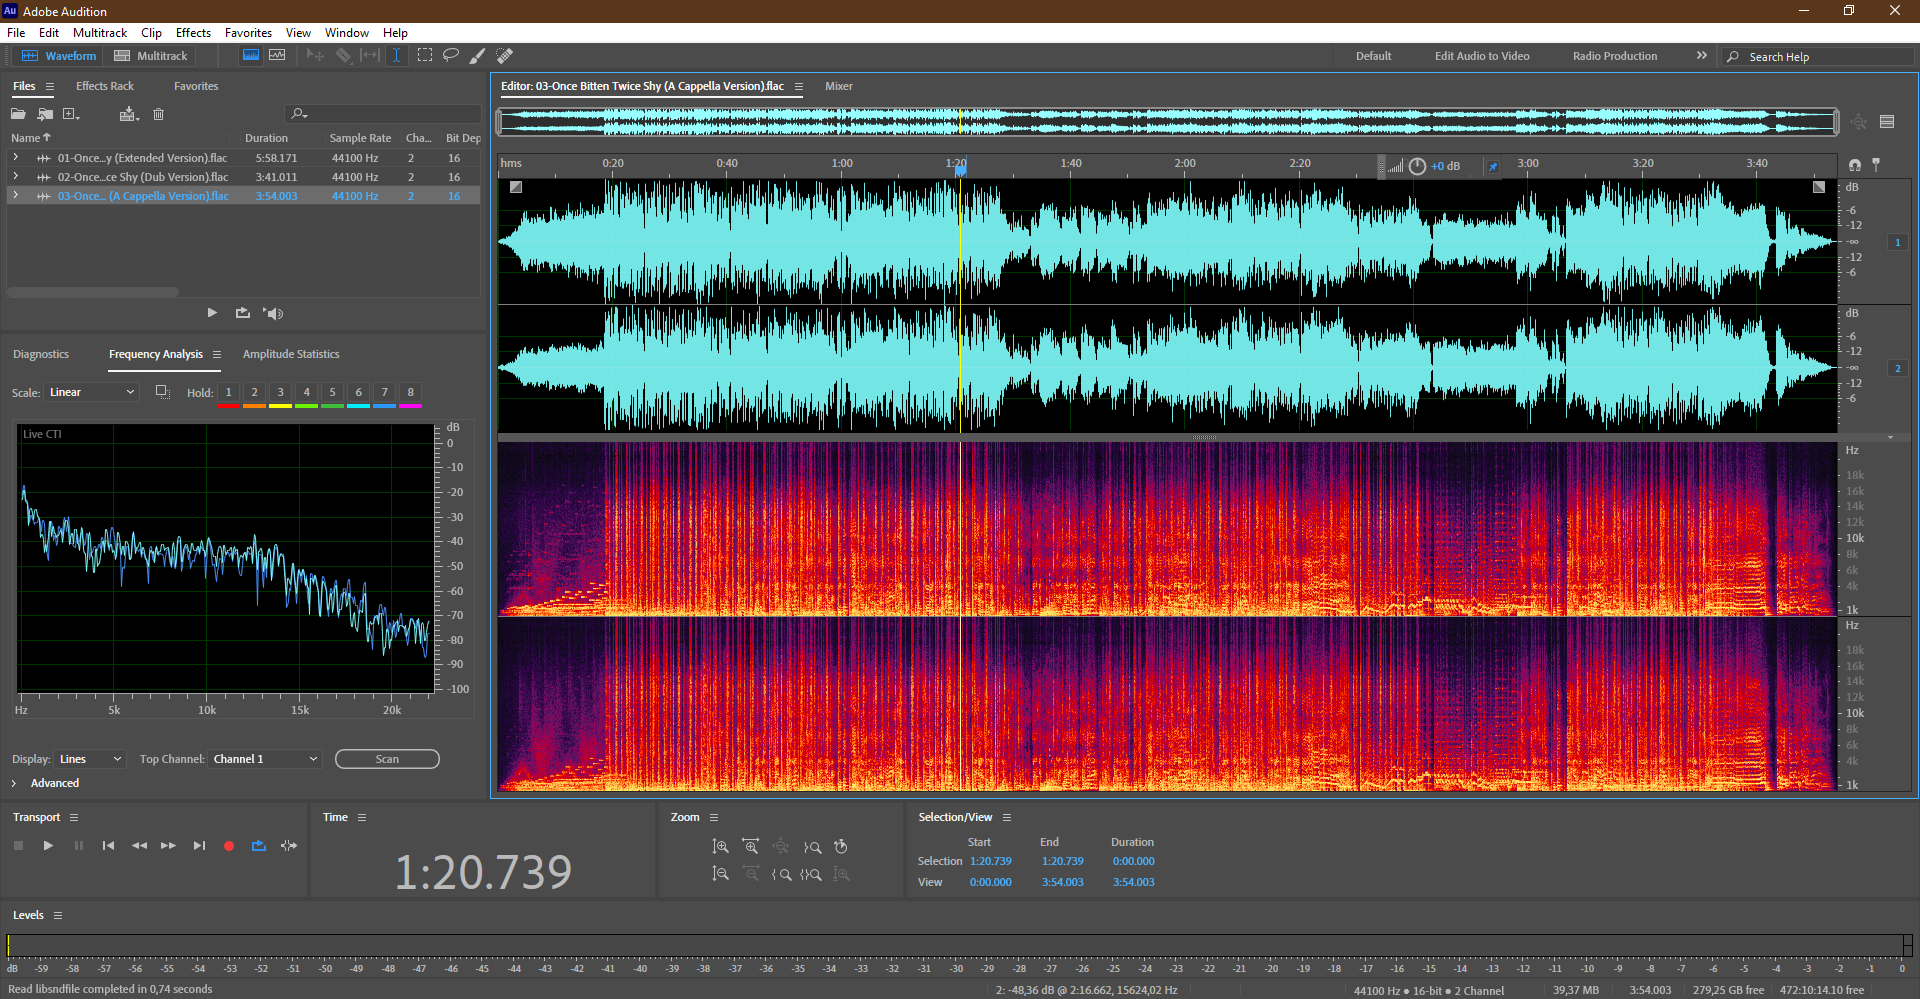Viewport: 1920px width, 999px height.
Task: Toggle the Snapping magnet icon
Action: (x=1855, y=165)
